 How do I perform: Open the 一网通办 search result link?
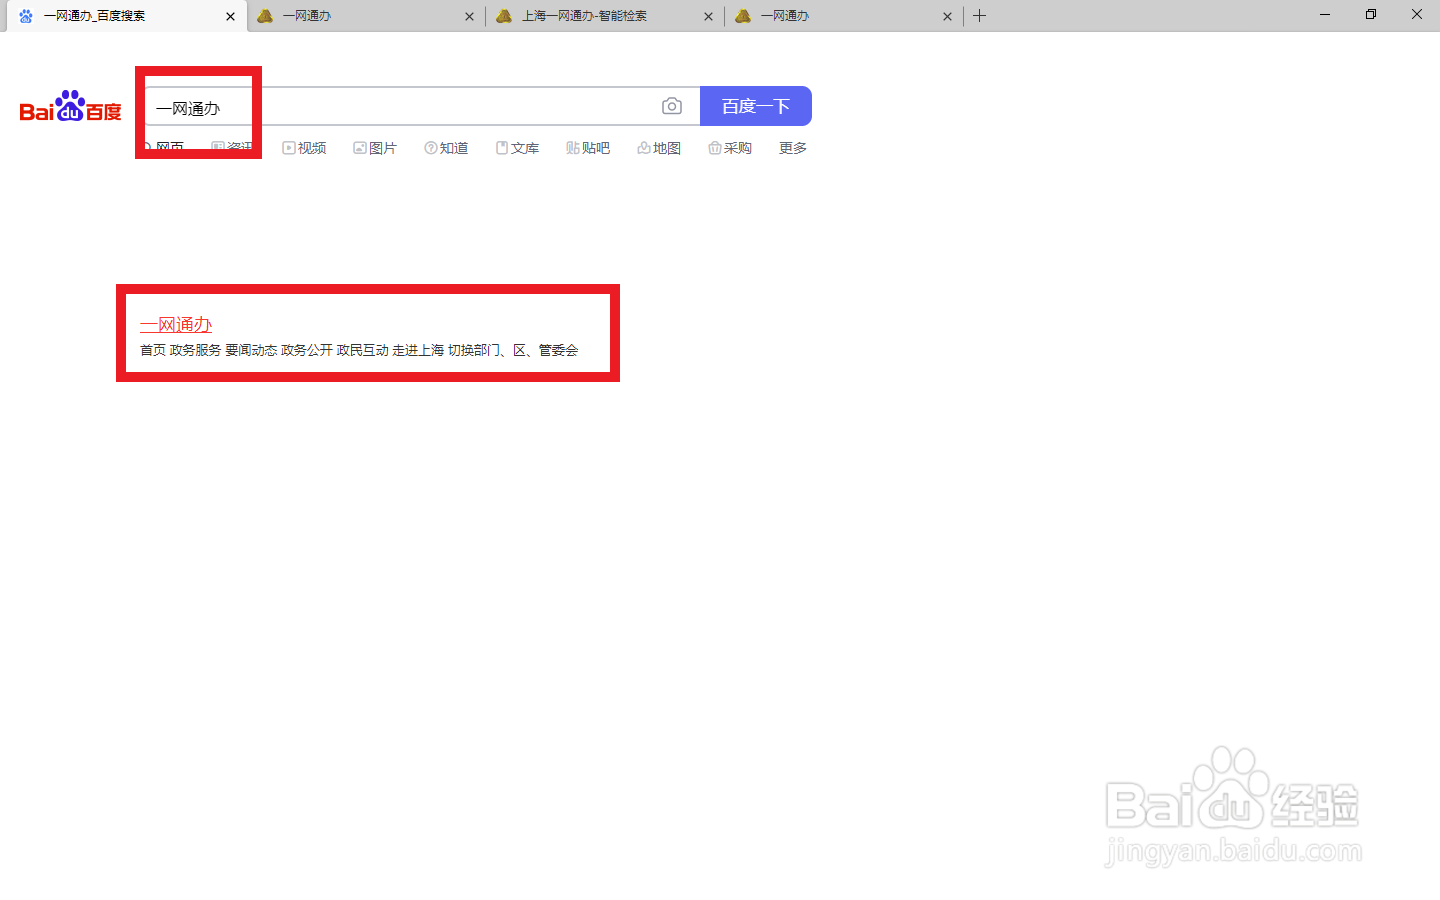tap(176, 324)
